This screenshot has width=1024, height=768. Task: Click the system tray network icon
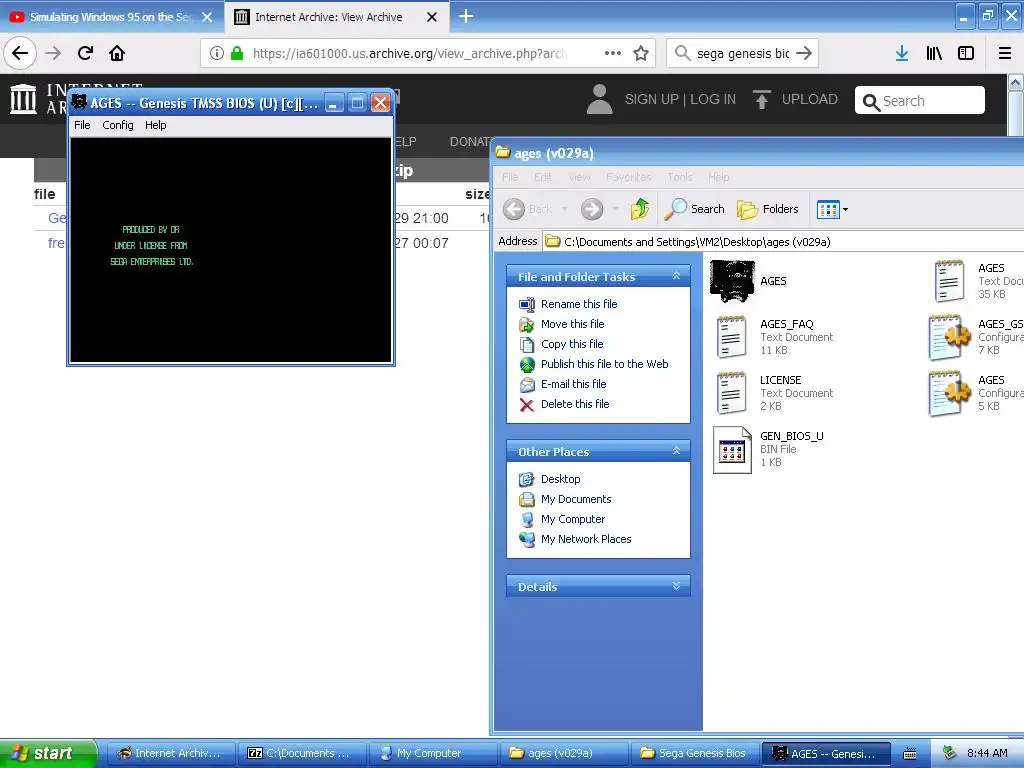(950, 754)
